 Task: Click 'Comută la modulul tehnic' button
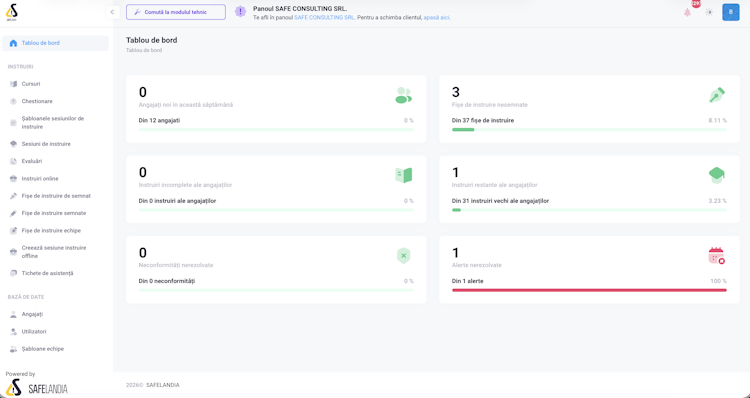point(176,12)
